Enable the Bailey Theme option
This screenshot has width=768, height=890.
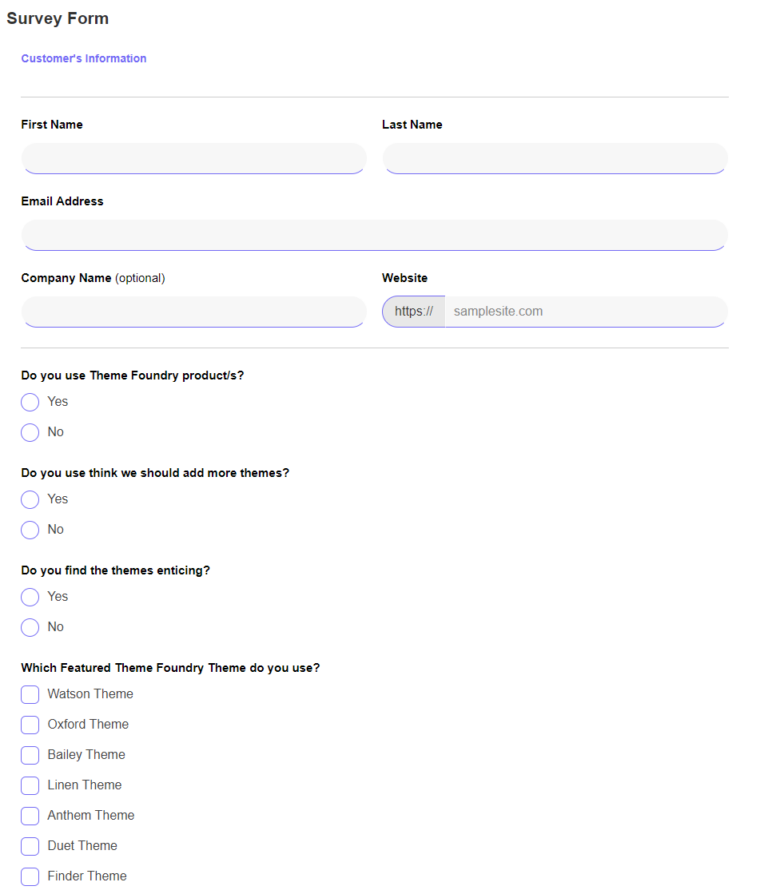point(30,755)
